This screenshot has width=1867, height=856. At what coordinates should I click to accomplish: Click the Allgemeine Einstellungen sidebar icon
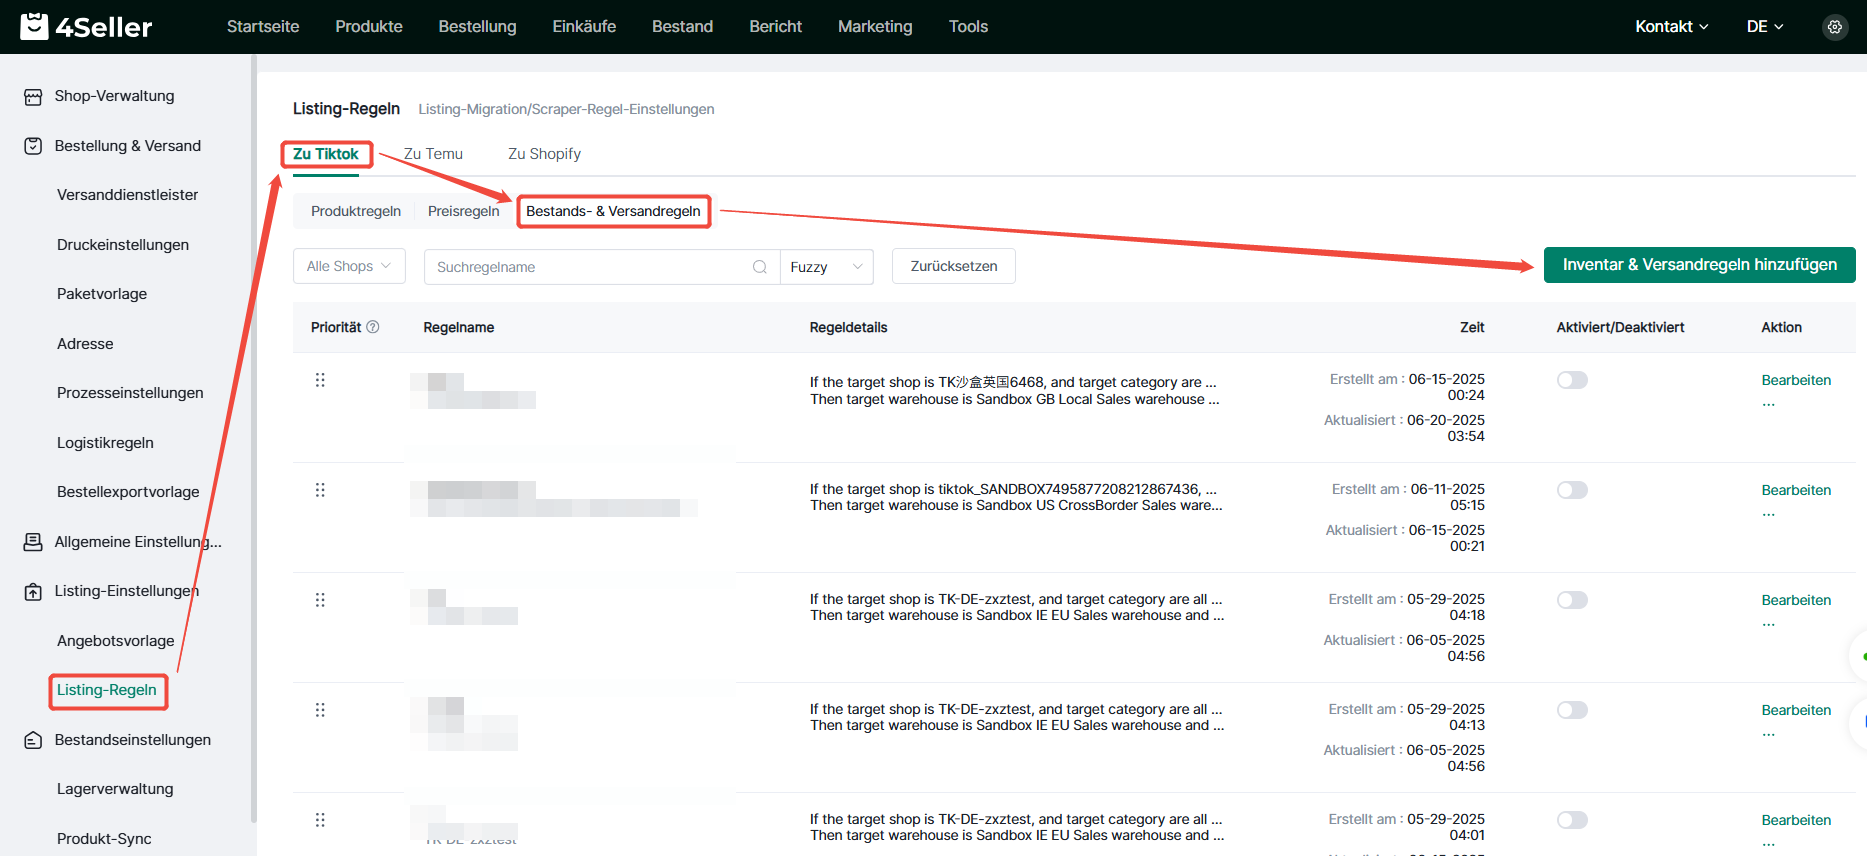tap(33, 542)
